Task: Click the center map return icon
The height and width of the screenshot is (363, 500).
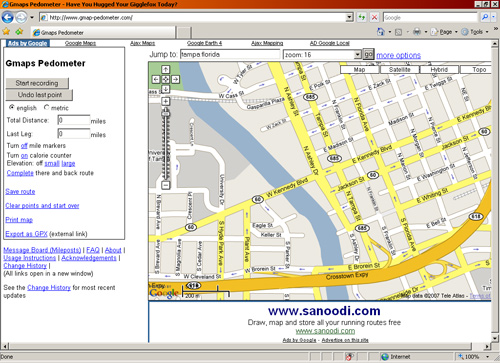Action: pos(166,79)
